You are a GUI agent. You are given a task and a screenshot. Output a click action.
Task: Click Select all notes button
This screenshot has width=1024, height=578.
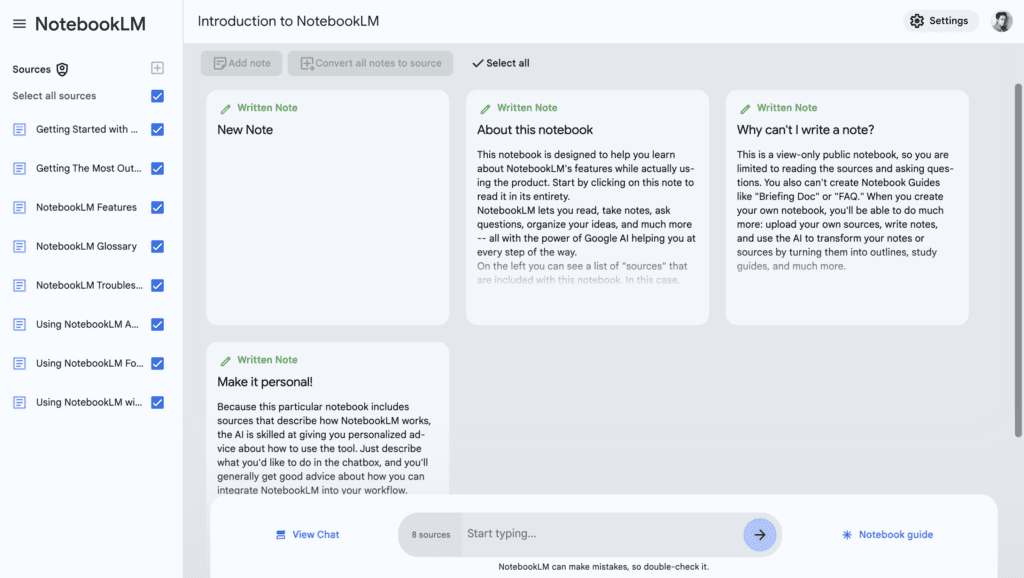point(501,63)
